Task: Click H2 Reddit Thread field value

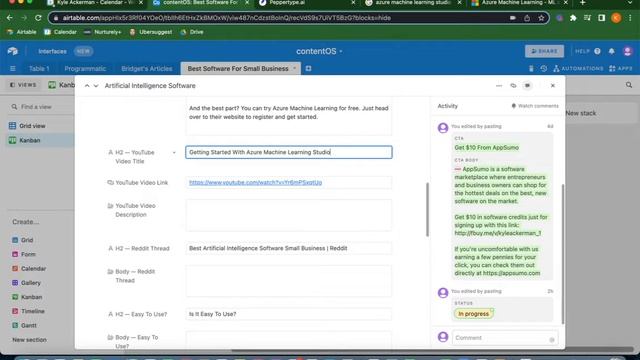Action: tap(289, 248)
